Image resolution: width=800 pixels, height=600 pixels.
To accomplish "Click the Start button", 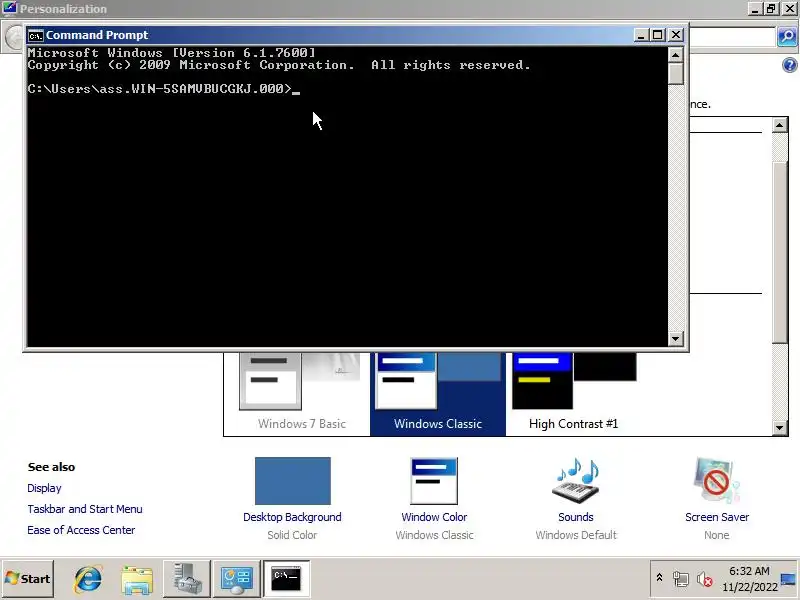I will click(28, 579).
